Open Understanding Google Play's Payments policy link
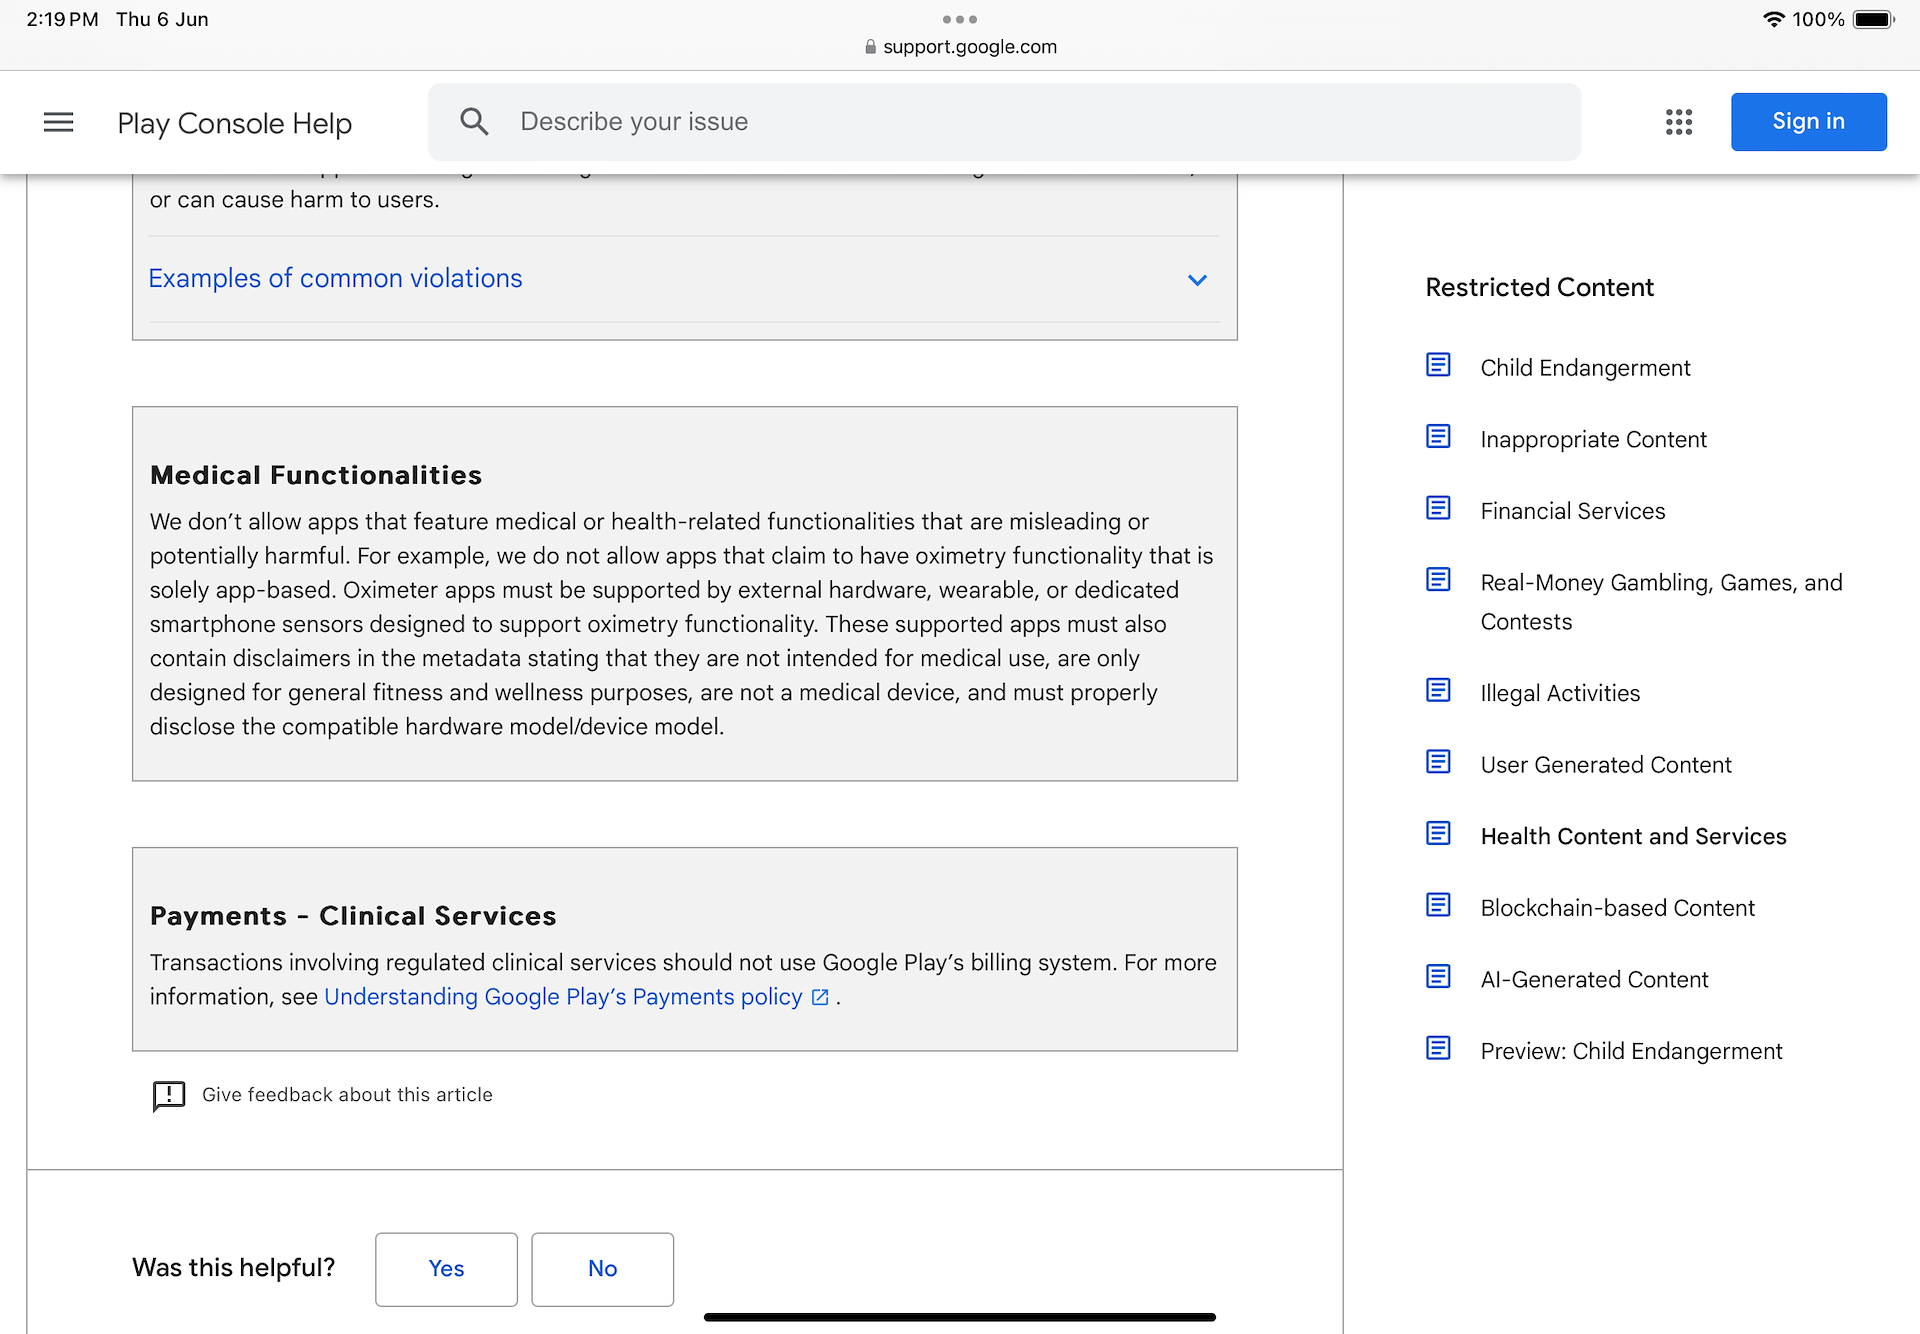This screenshot has width=1920, height=1334. (x=563, y=997)
